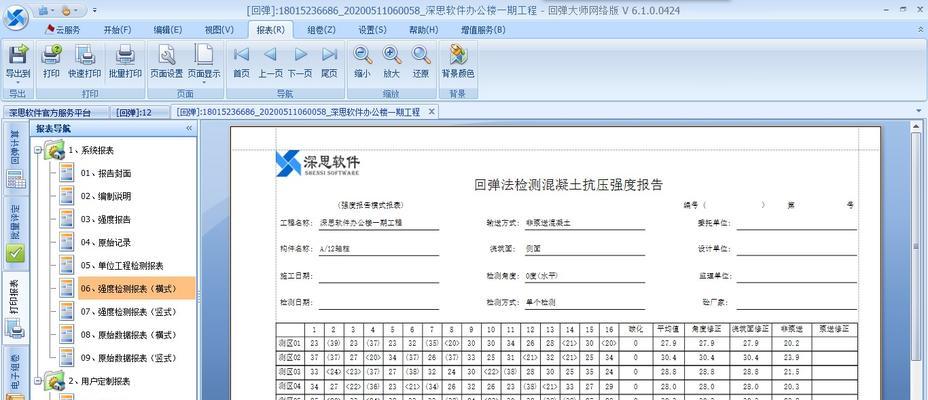Click the 碳化 column header
The image size is (928, 400).
635,329
